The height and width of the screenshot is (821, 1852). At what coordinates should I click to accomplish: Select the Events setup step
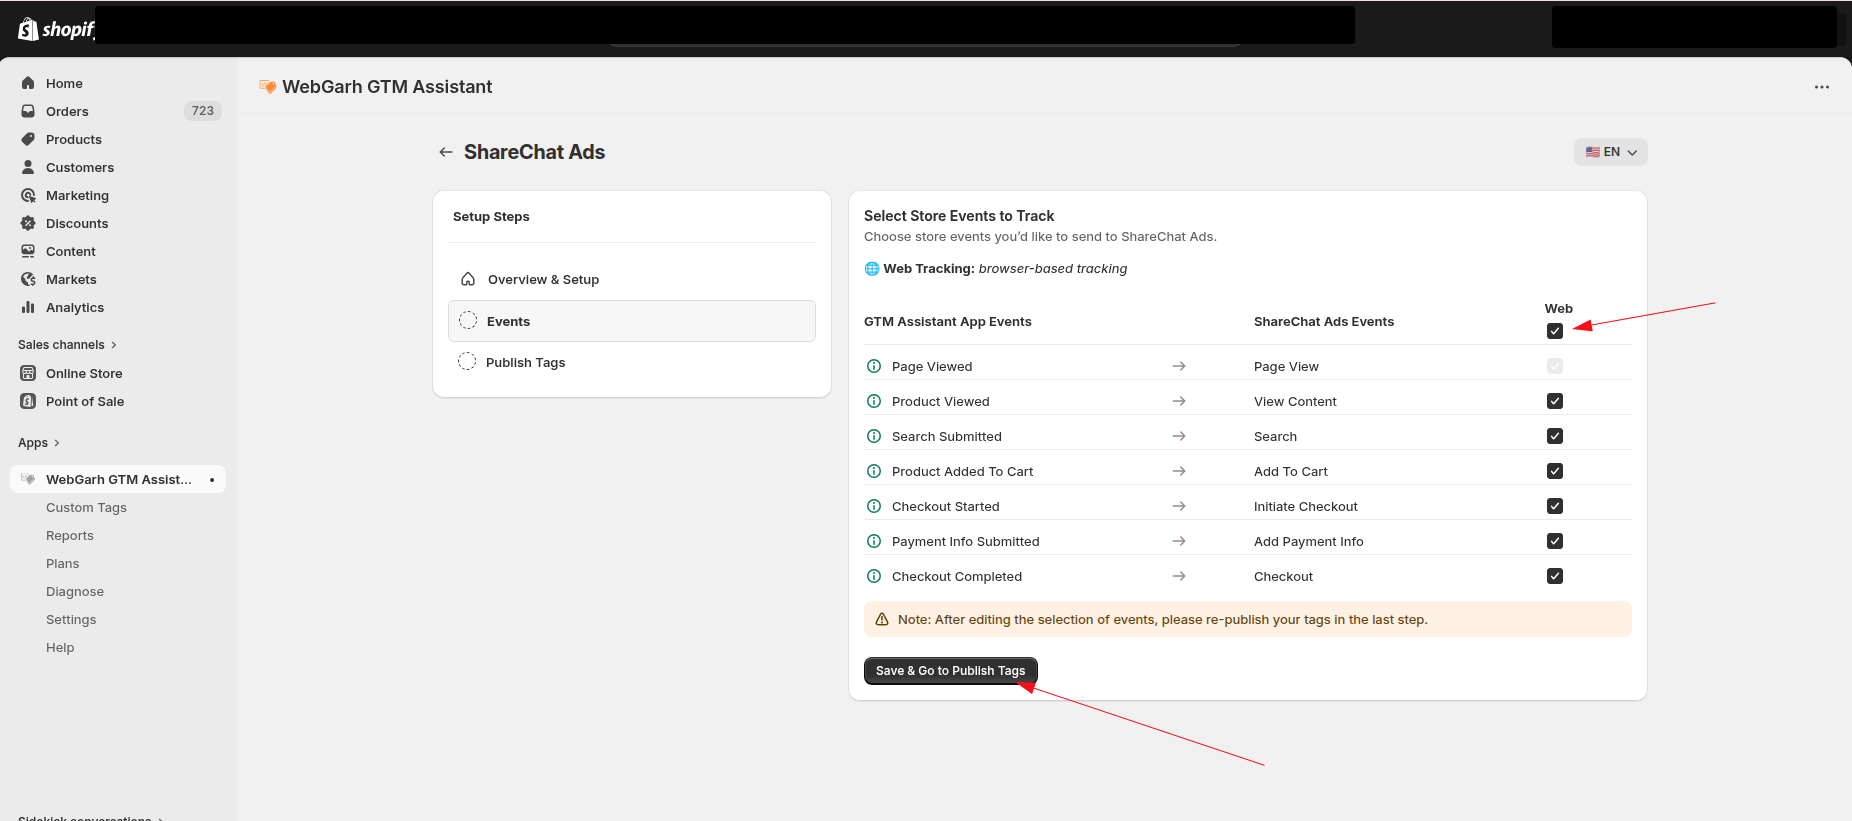click(632, 321)
